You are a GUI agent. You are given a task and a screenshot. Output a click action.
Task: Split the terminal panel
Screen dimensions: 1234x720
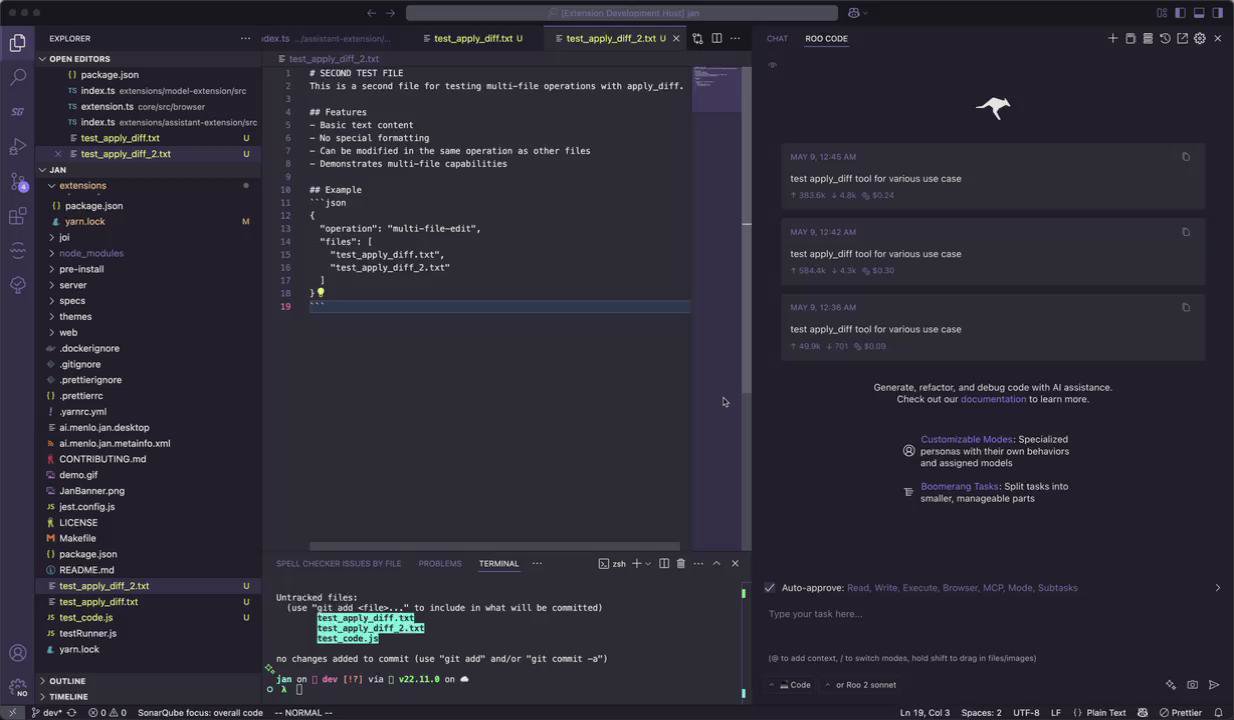click(664, 563)
